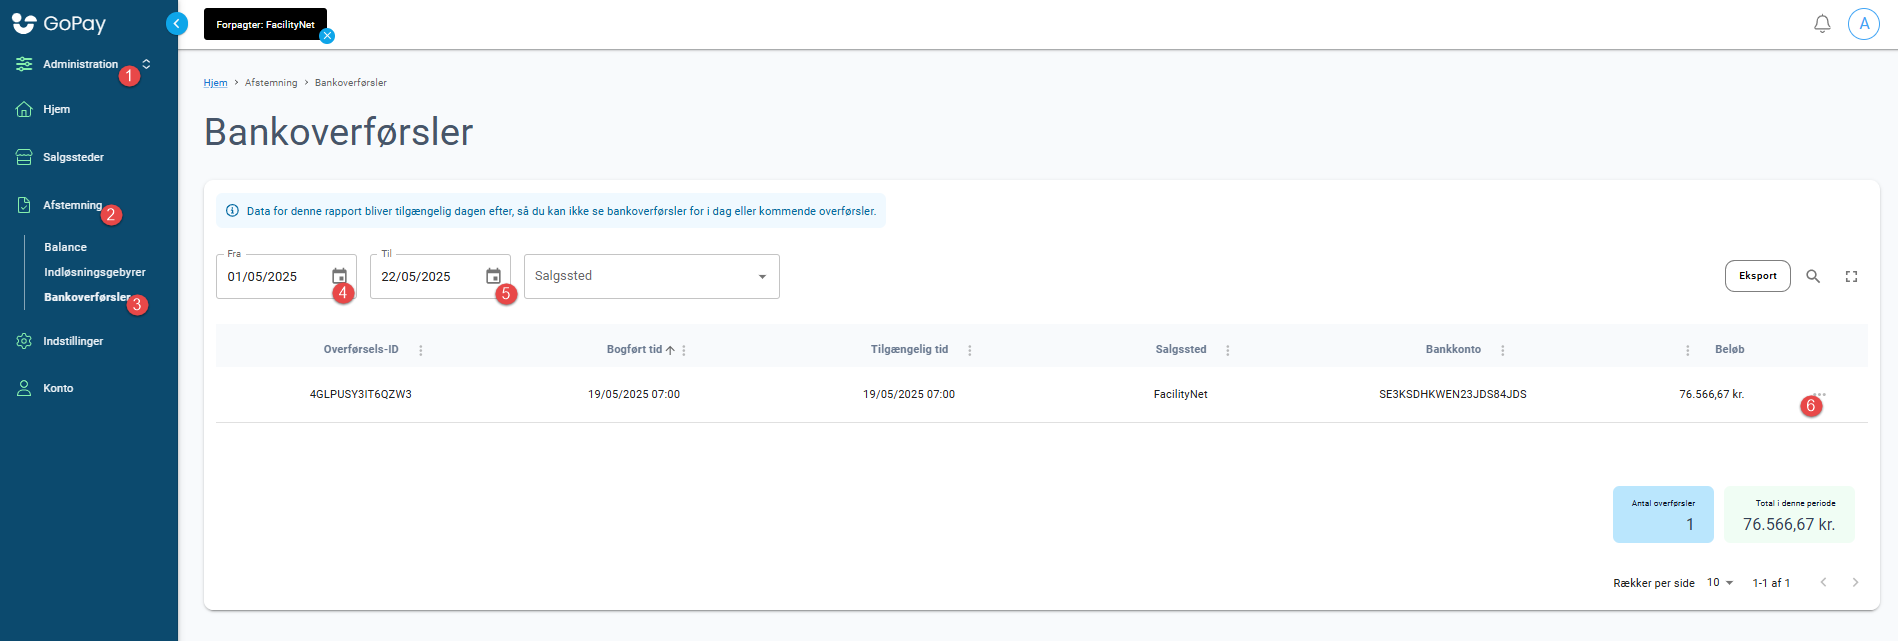1898x641 pixels.
Task: Click the 76.566,67 kr. amount in the row
Action: [x=1711, y=394]
